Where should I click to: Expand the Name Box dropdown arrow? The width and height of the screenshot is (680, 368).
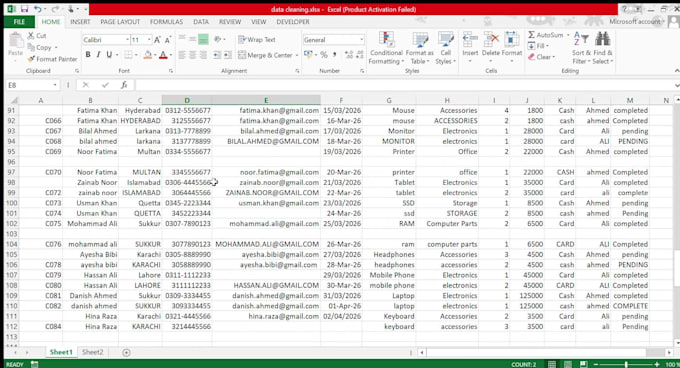[x=55, y=85]
